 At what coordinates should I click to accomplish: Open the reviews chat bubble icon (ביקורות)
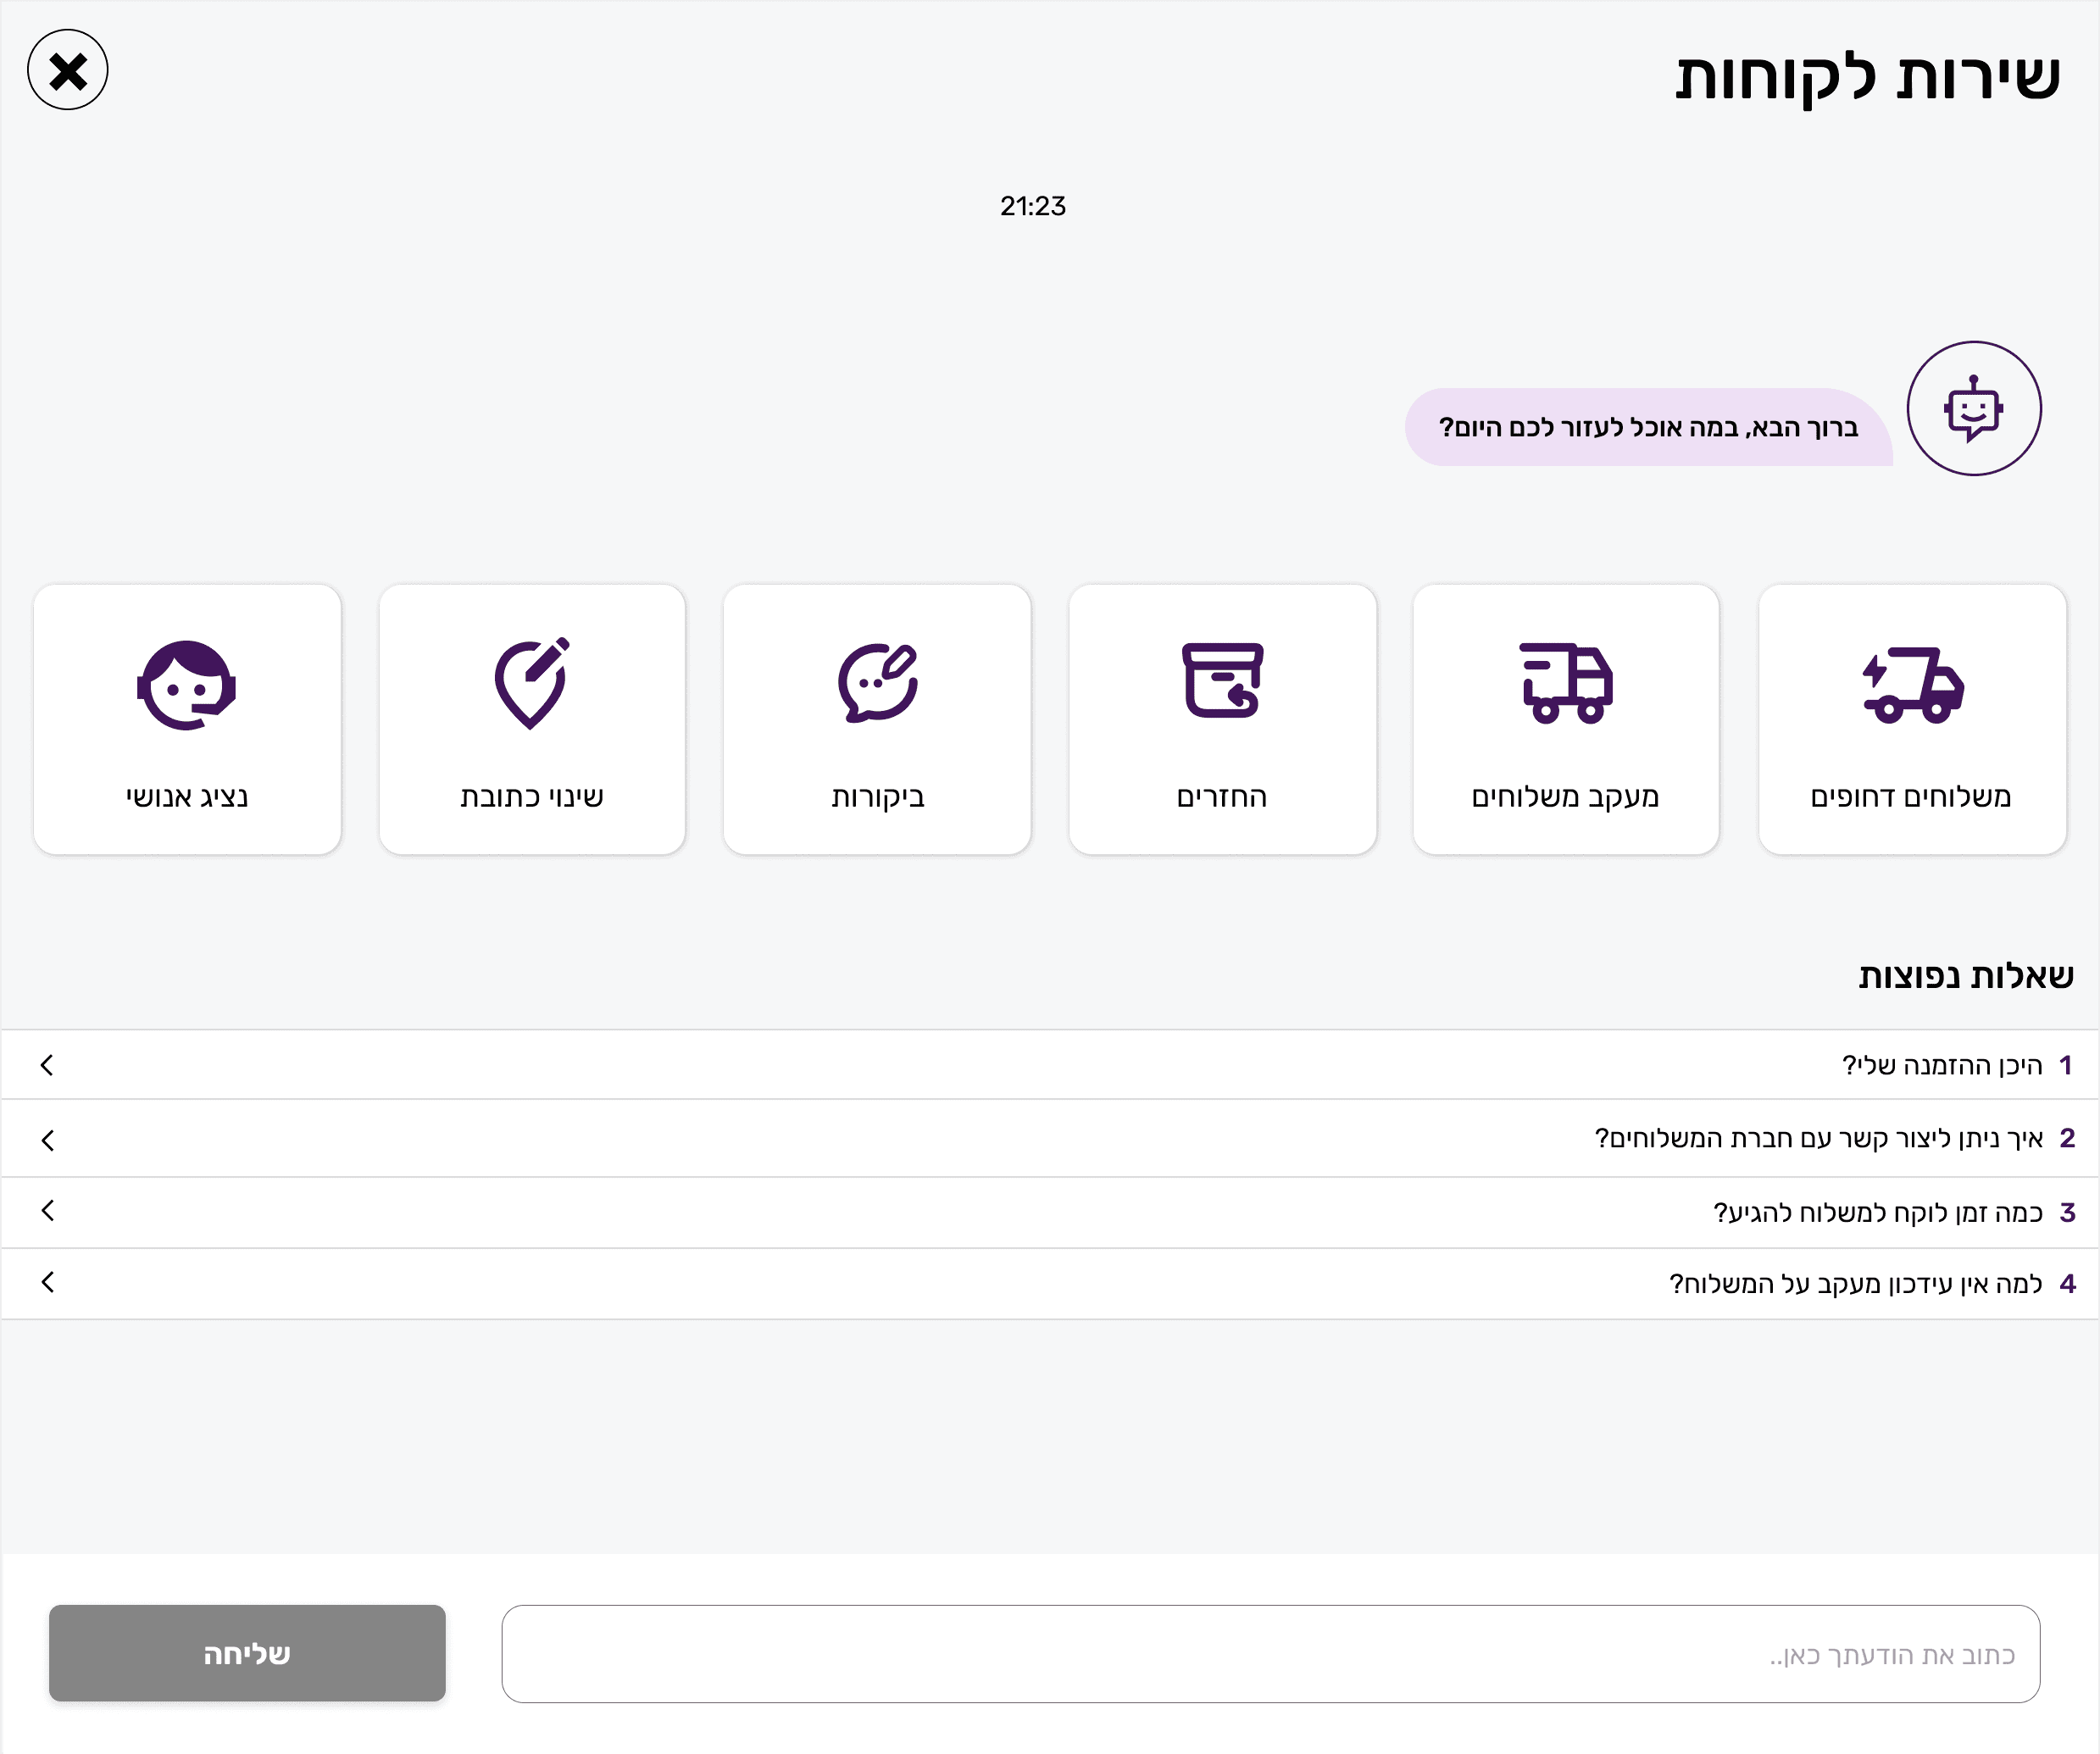(878, 683)
